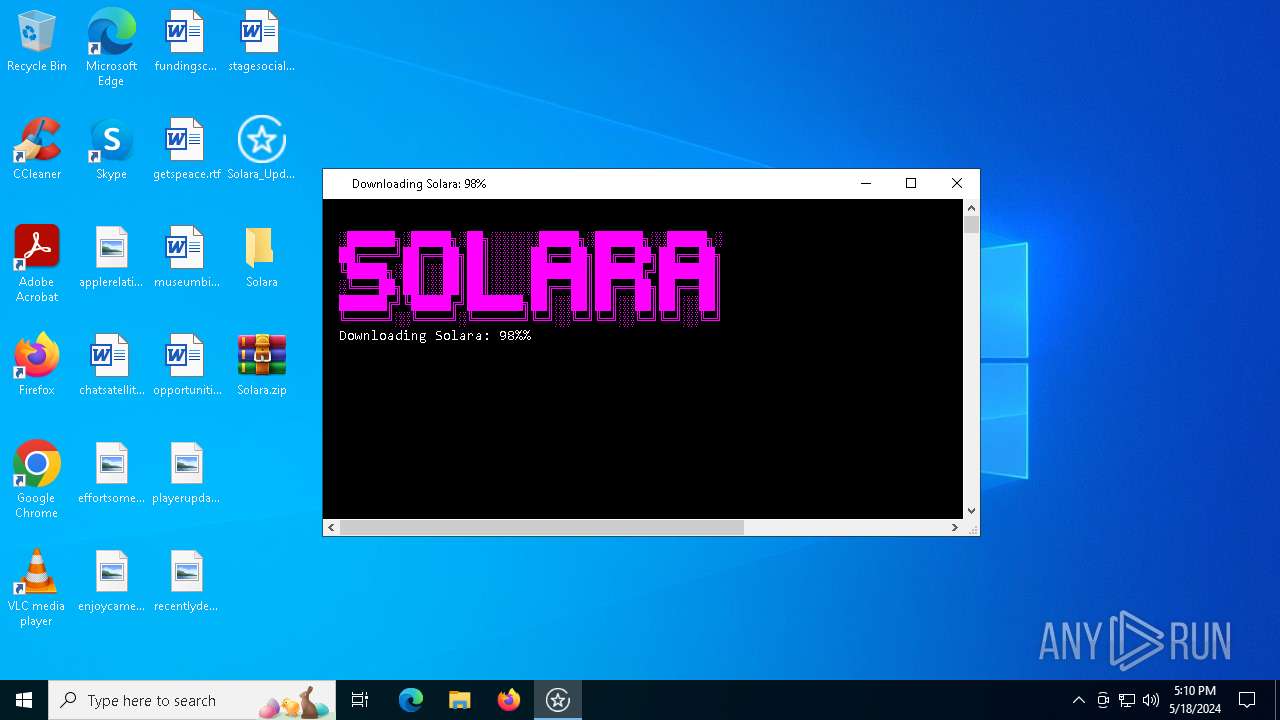Click console vertical scrollbar up arrow
Screen dimensions: 1280x720
point(971,208)
